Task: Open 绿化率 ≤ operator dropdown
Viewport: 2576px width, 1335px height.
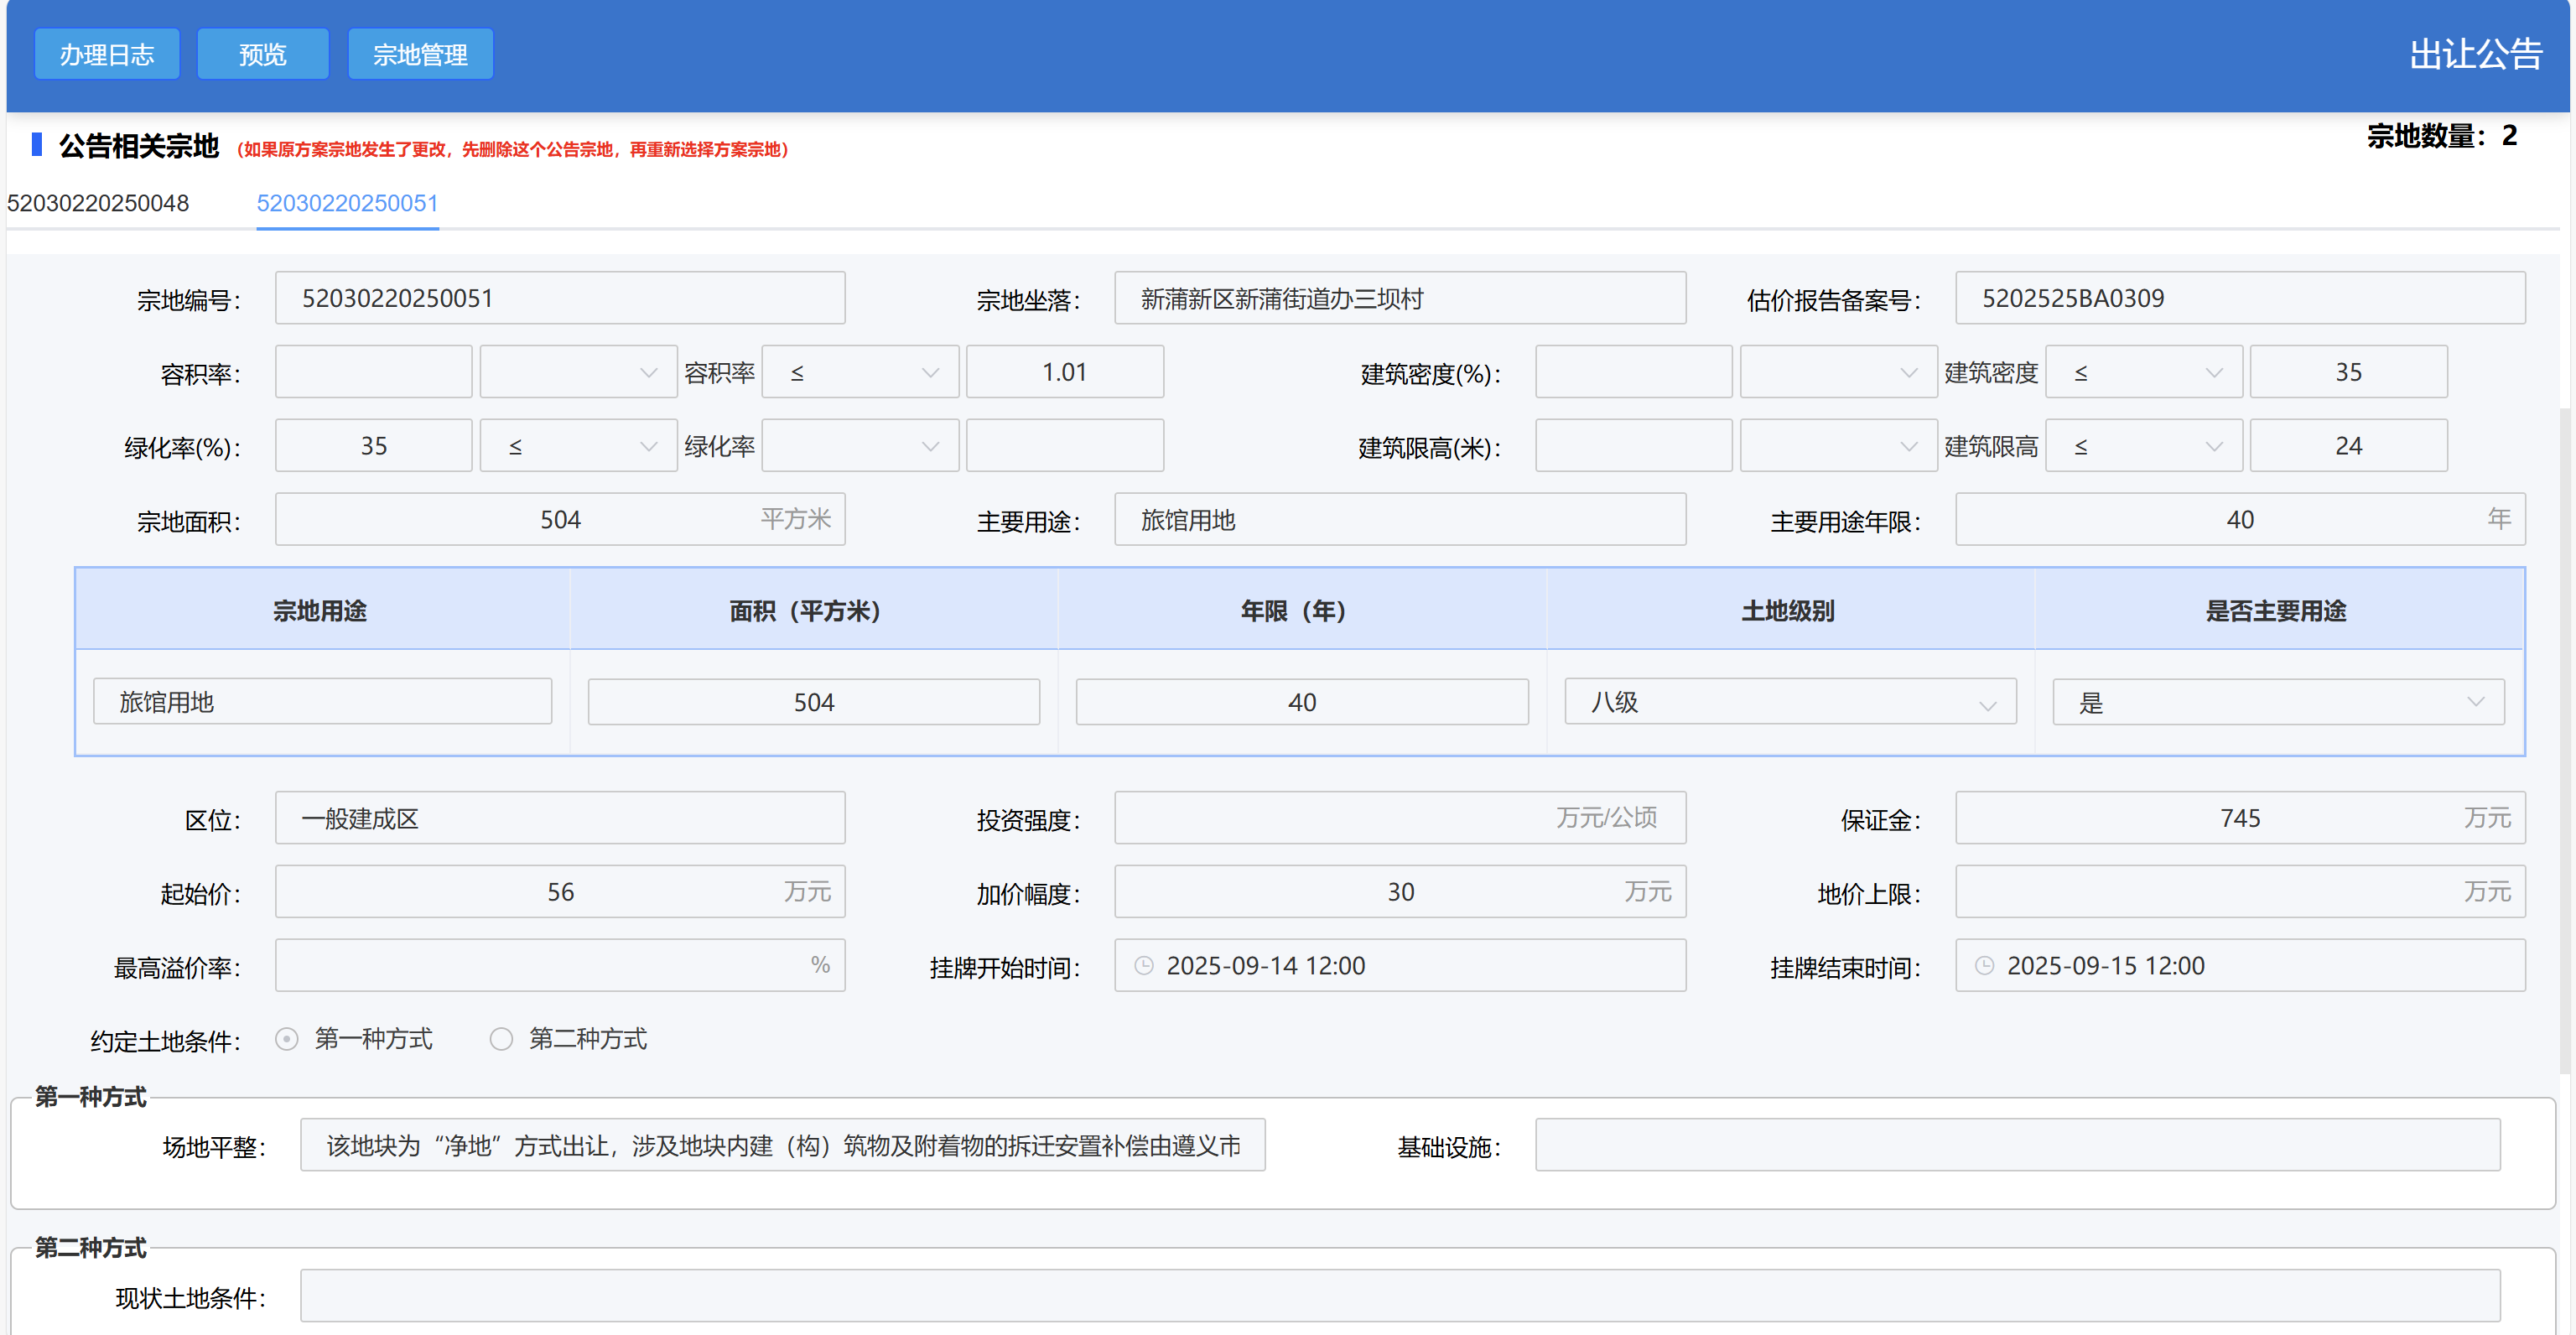Action: (578, 447)
